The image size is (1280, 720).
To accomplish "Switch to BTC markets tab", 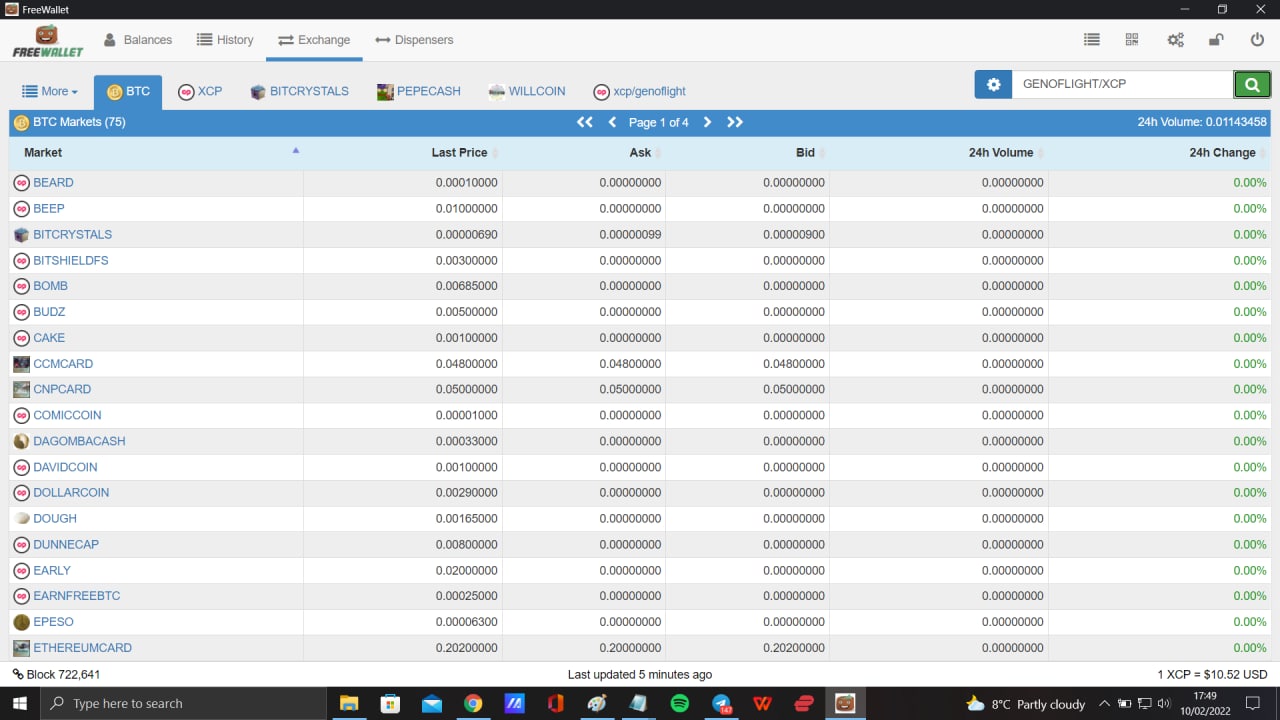I will (128, 92).
